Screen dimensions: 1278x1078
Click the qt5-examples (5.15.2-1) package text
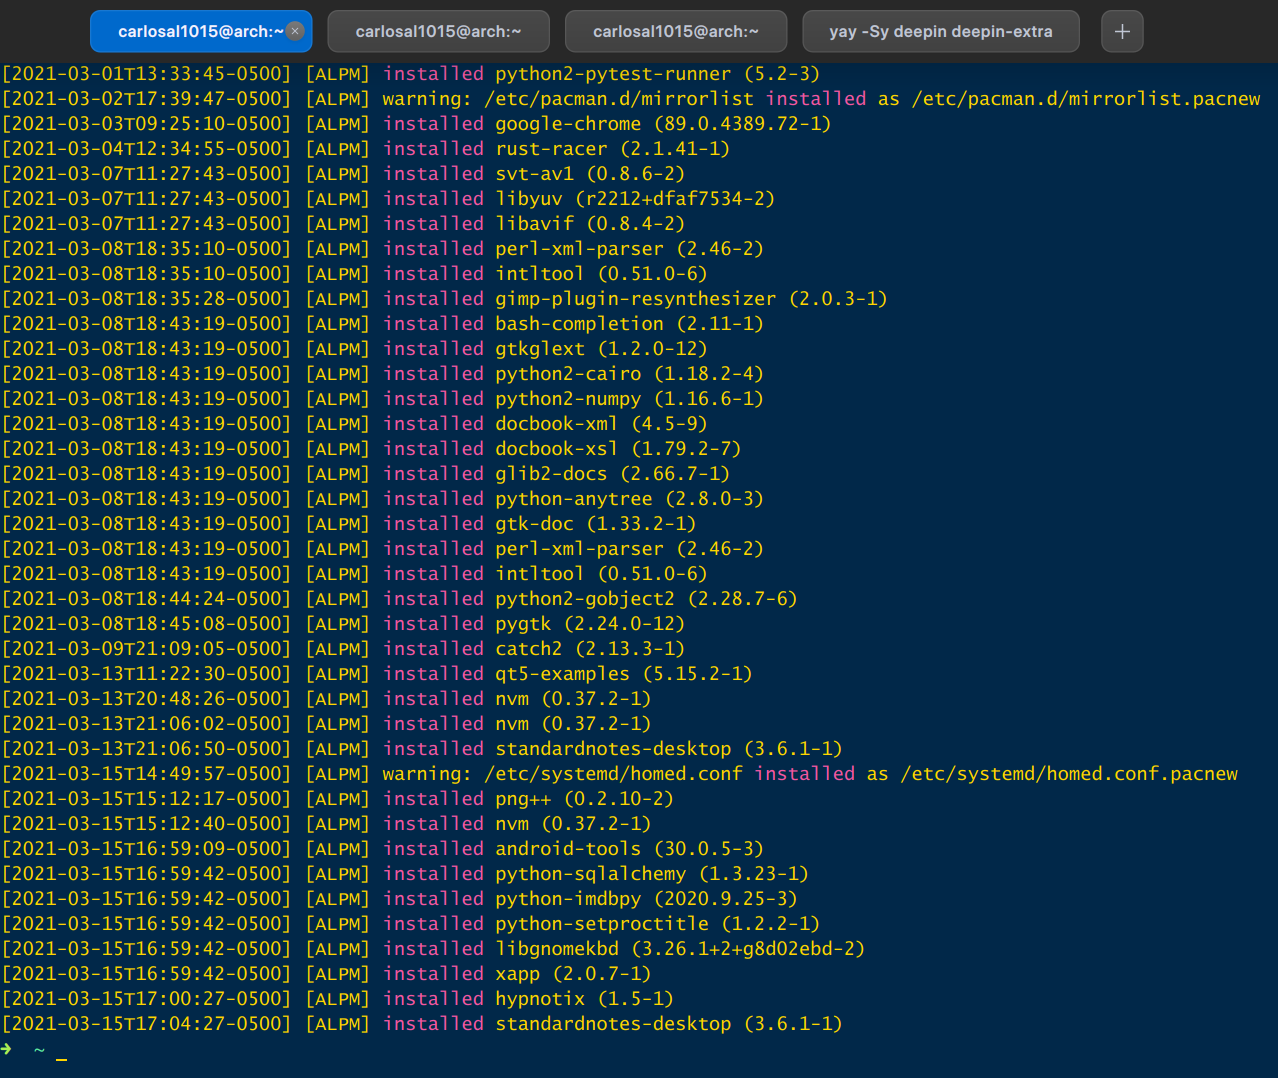[623, 674]
